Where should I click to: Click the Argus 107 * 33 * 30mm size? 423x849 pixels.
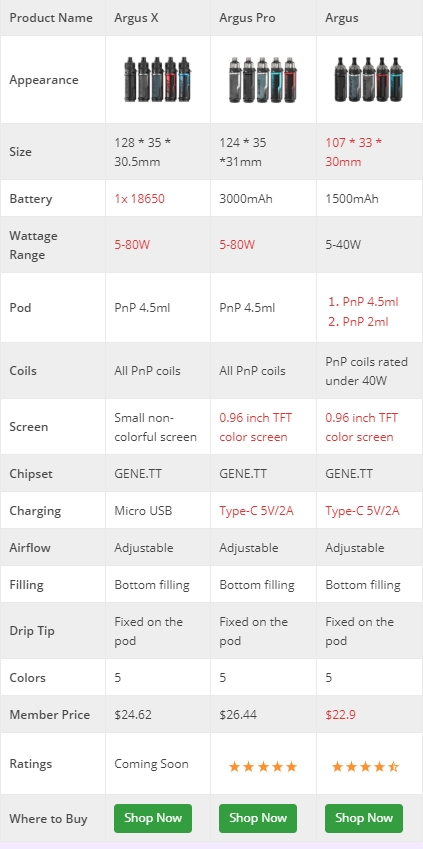tap(354, 152)
